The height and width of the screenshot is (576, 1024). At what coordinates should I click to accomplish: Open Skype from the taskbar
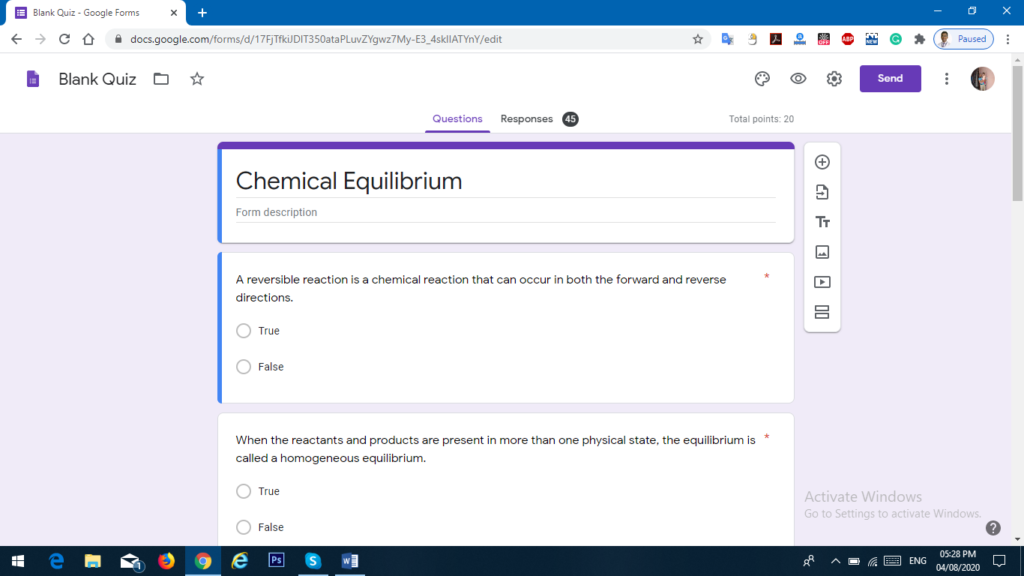tap(313, 561)
